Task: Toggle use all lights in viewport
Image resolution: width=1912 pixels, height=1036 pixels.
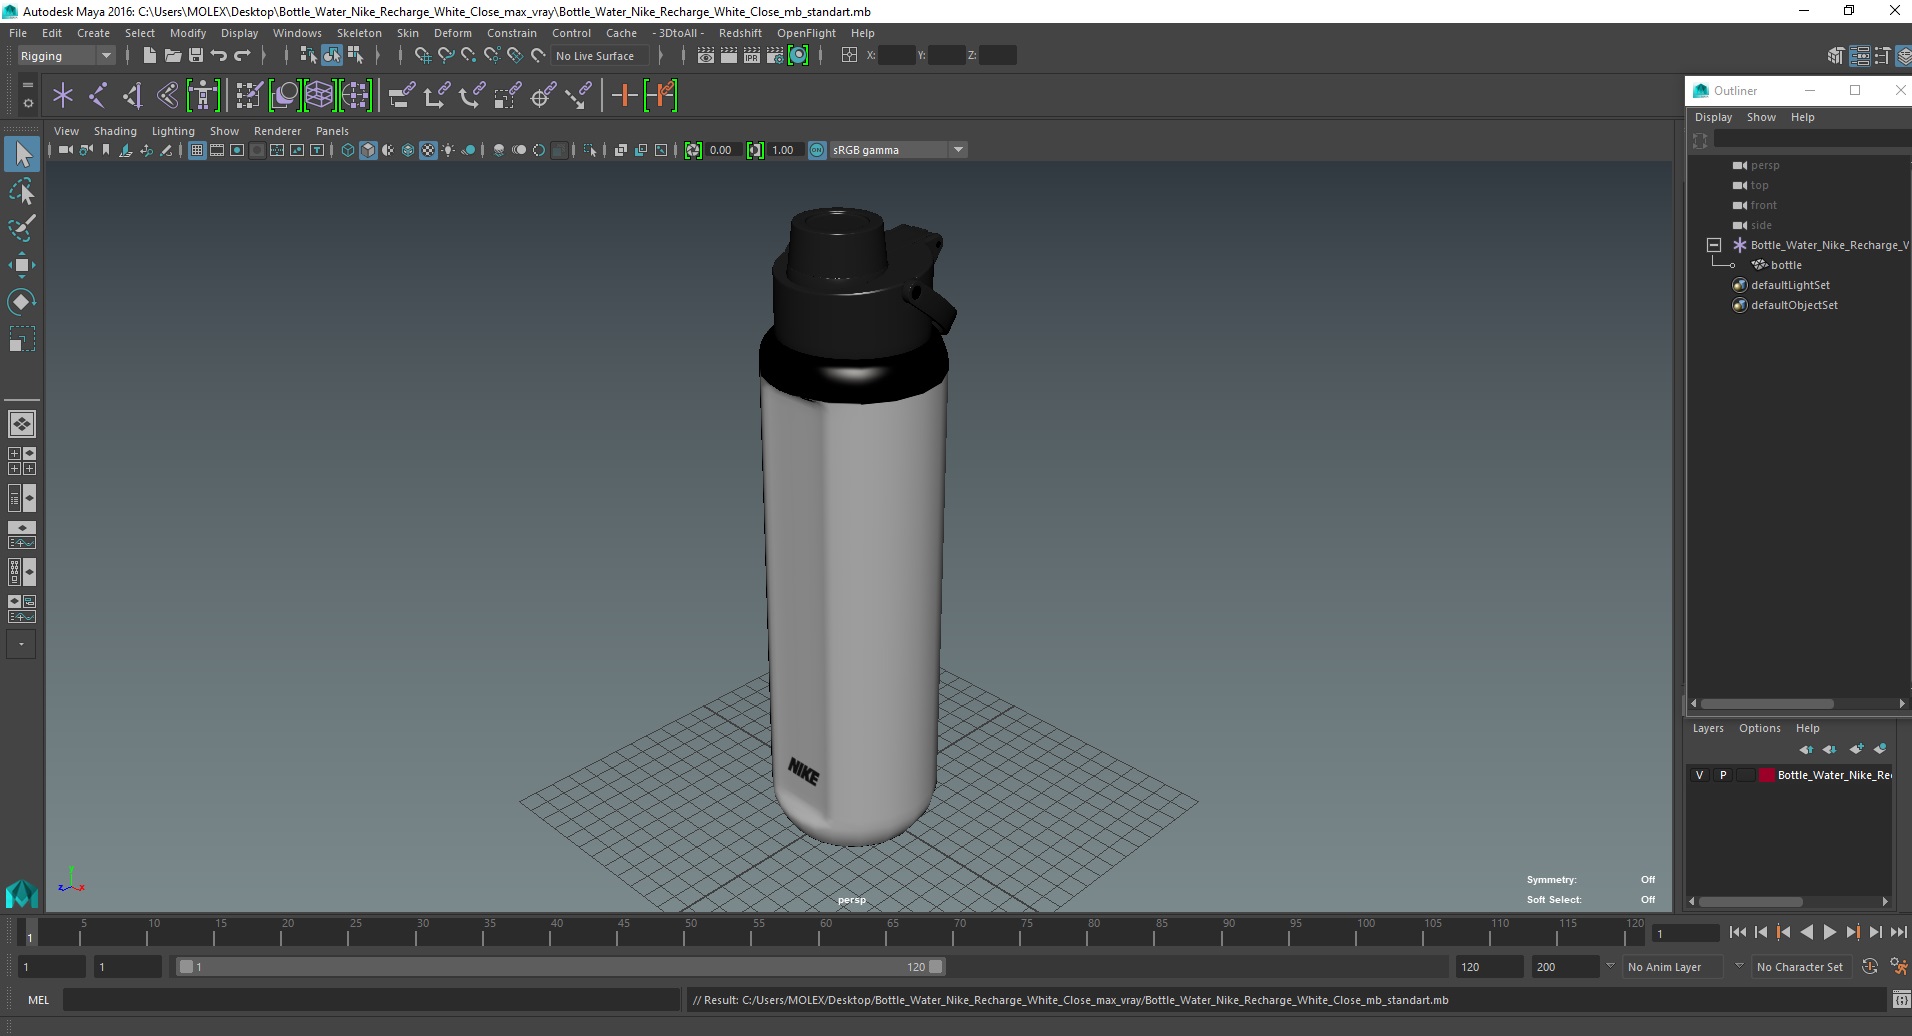Action: click(x=448, y=150)
